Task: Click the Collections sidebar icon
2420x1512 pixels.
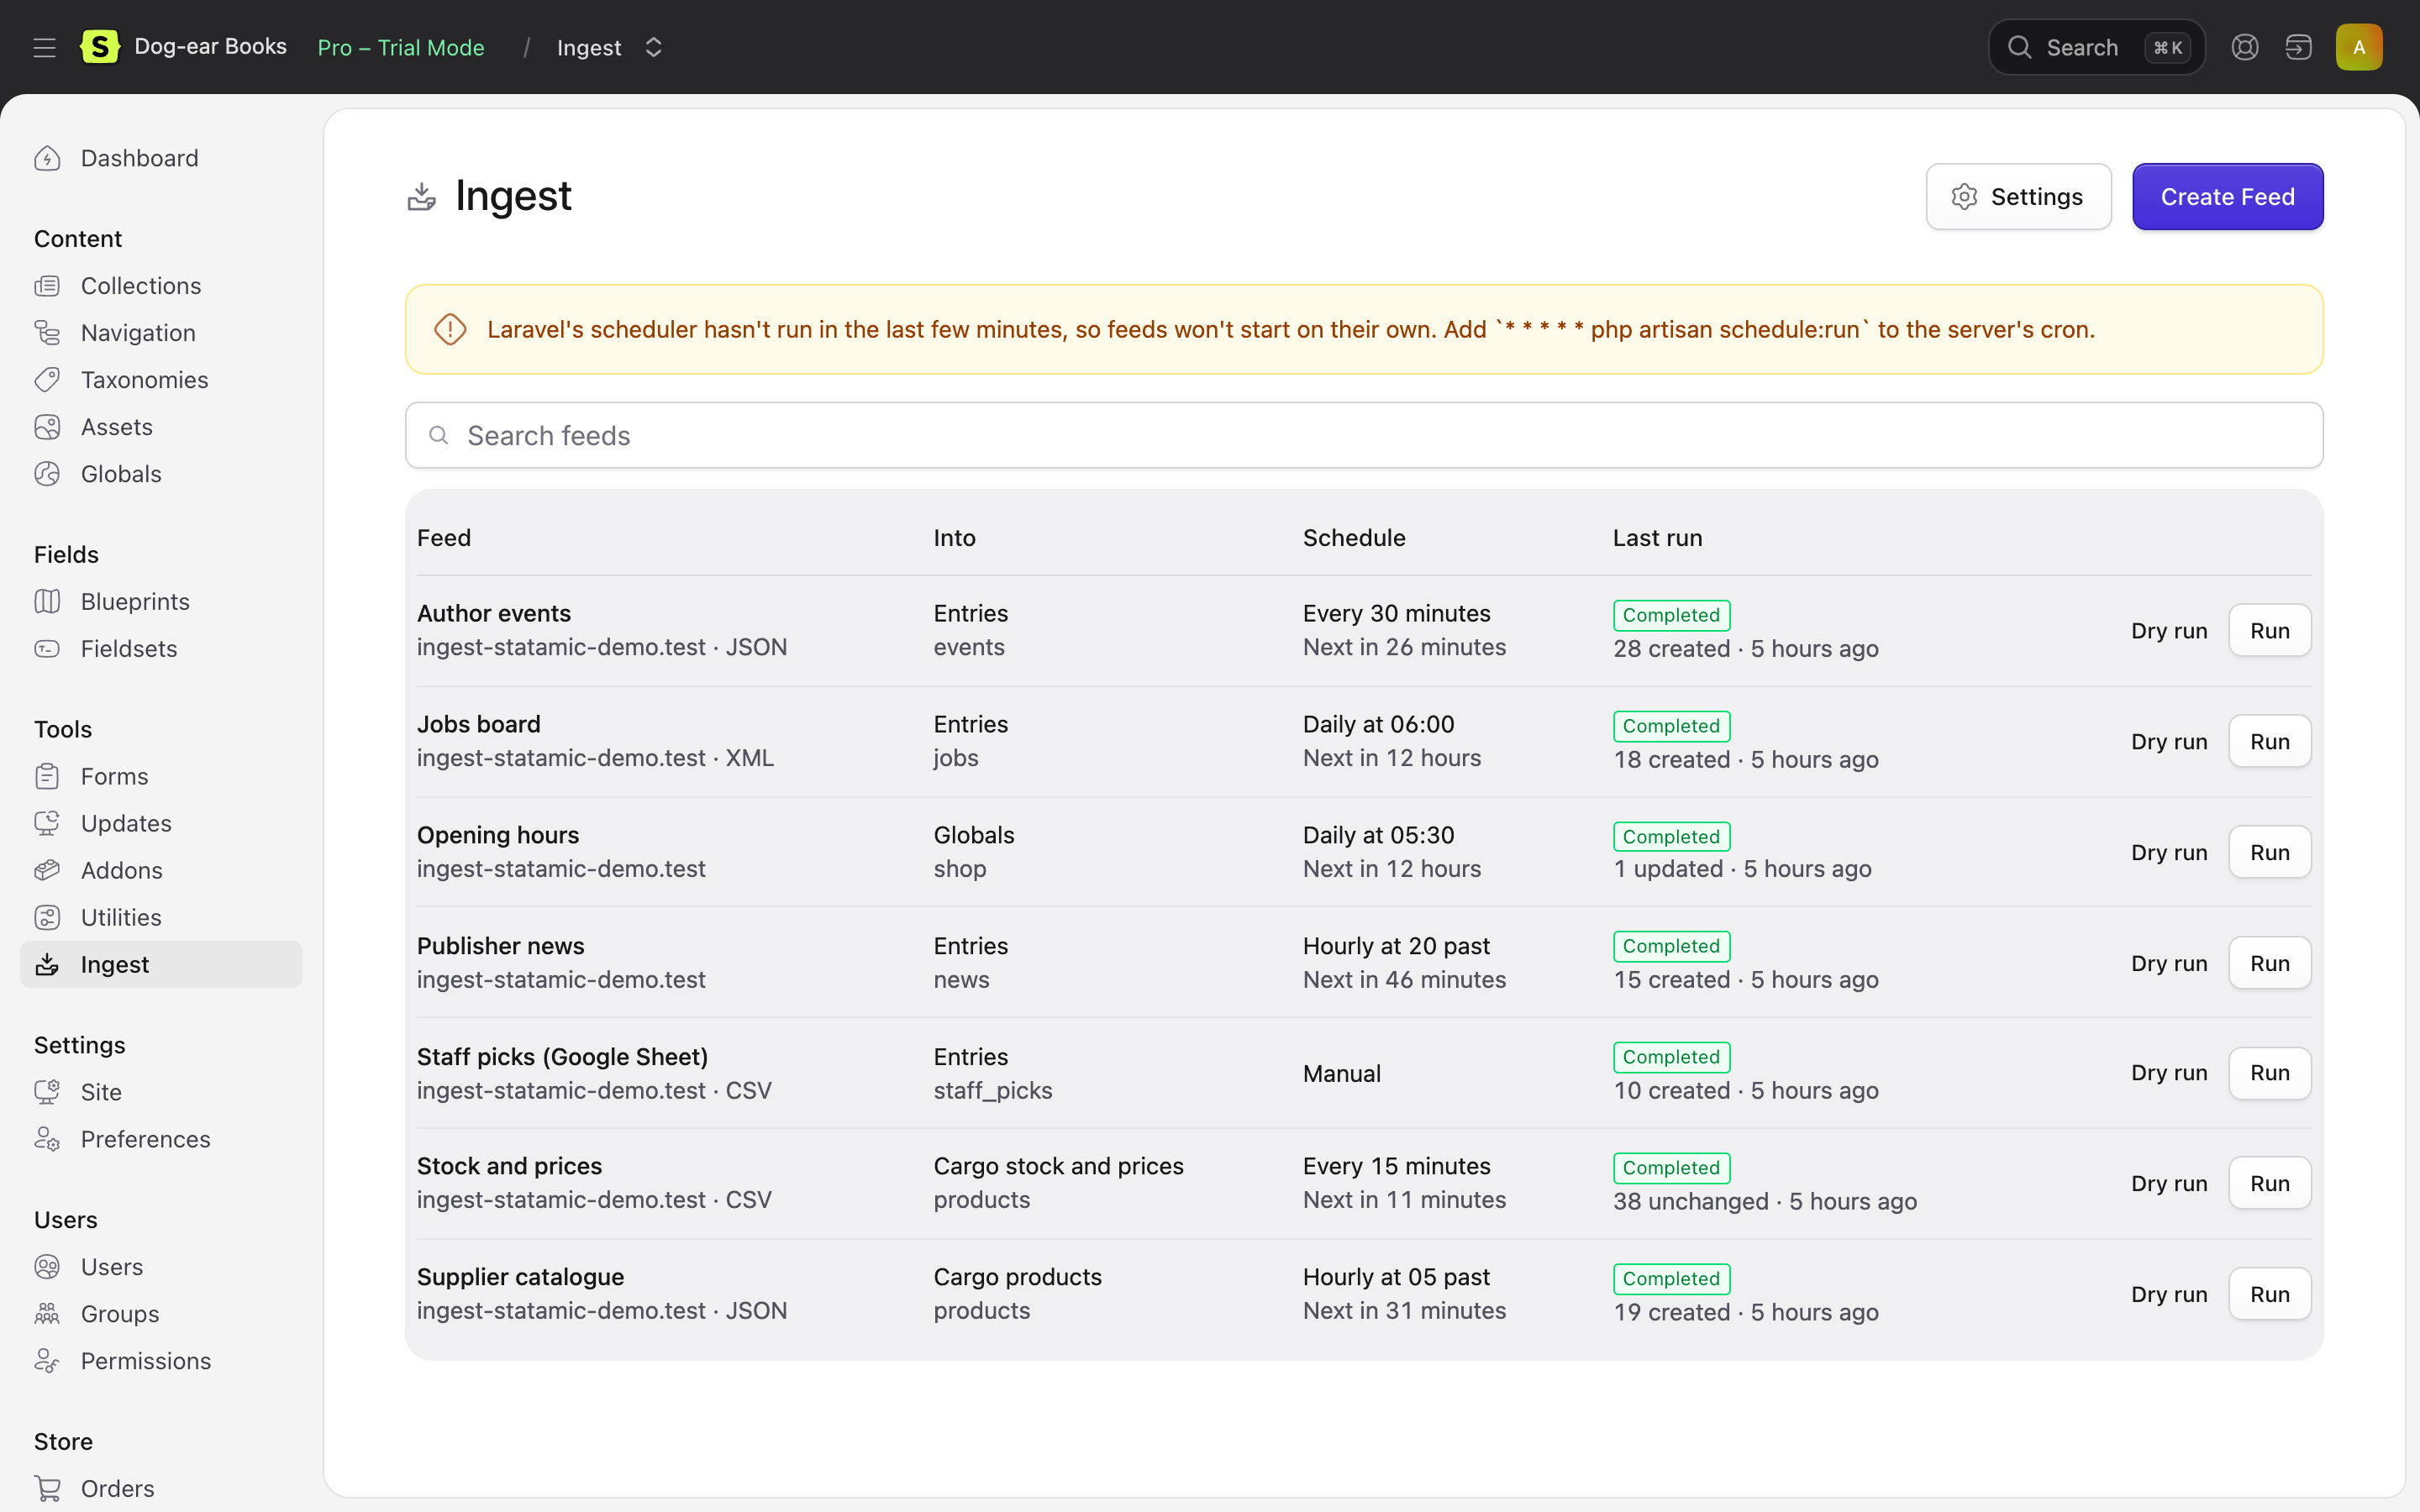Action: (x=47, y=286)
